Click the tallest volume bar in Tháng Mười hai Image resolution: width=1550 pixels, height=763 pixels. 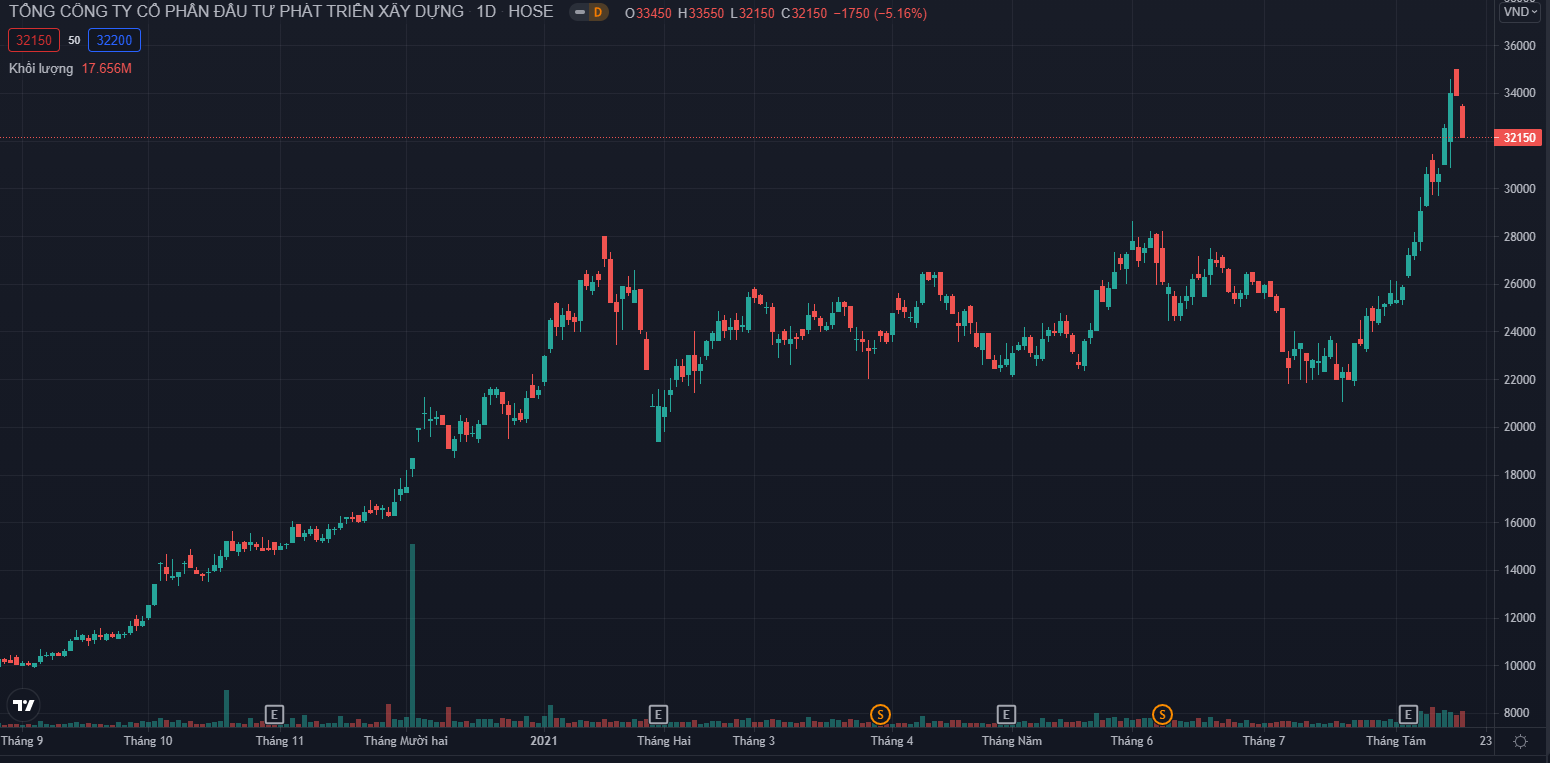pos(412,635)
